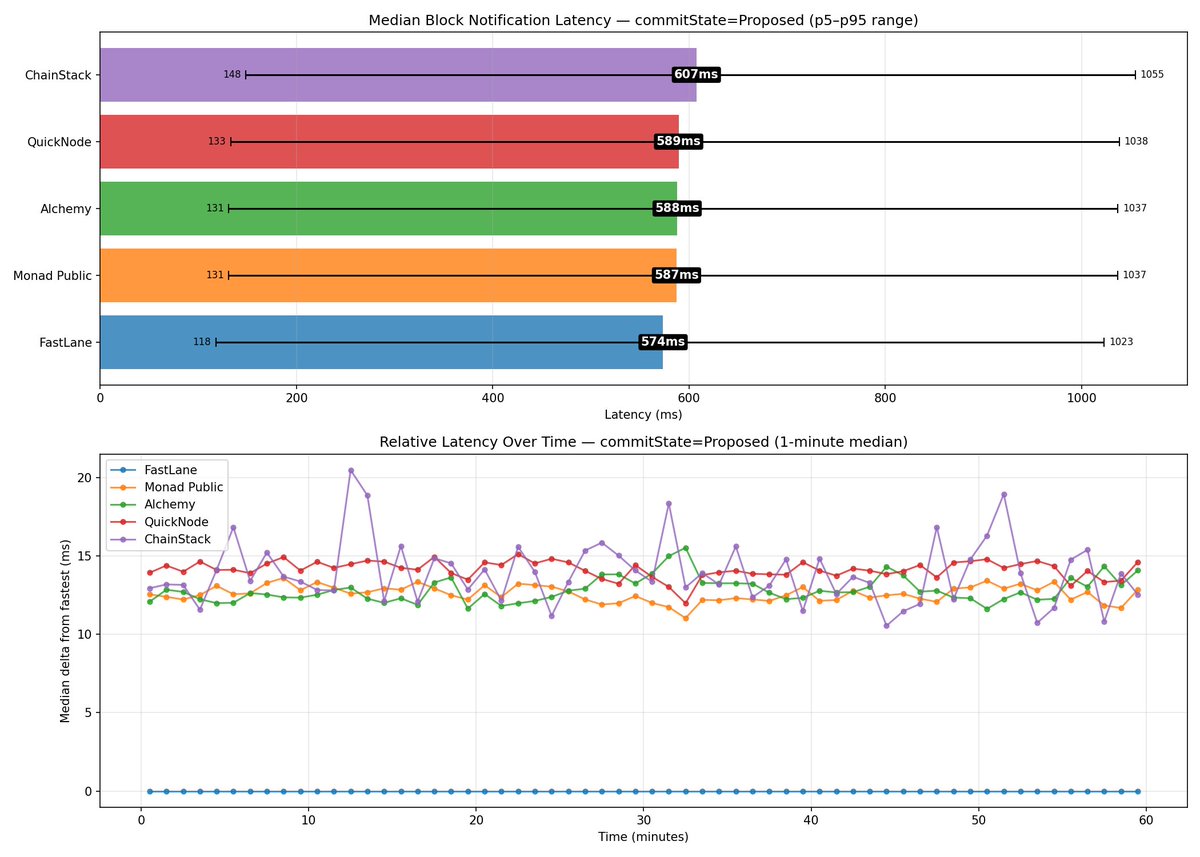Click the 600 tick on latency axis
The height and width of the screenshot is (857, 1200).
pos(689,397)
